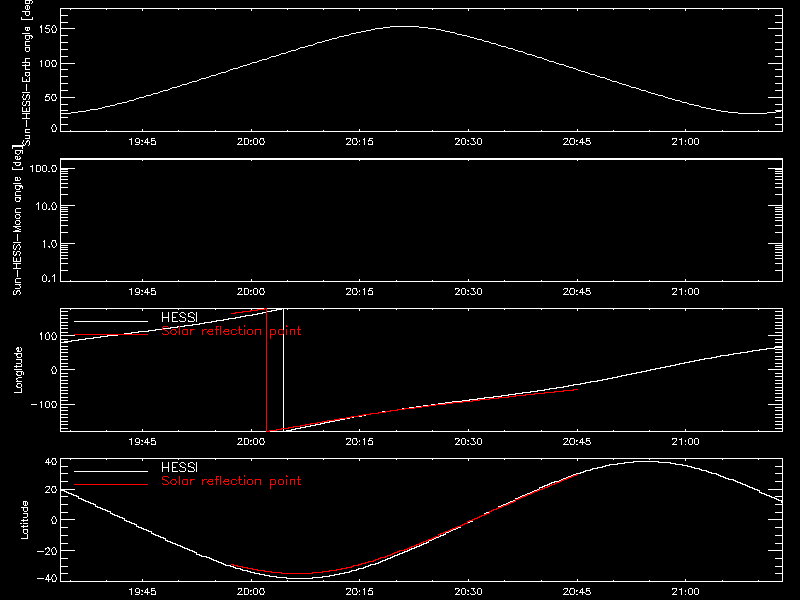Click white HESSI legend line in Longitude plot

point(111,321)
